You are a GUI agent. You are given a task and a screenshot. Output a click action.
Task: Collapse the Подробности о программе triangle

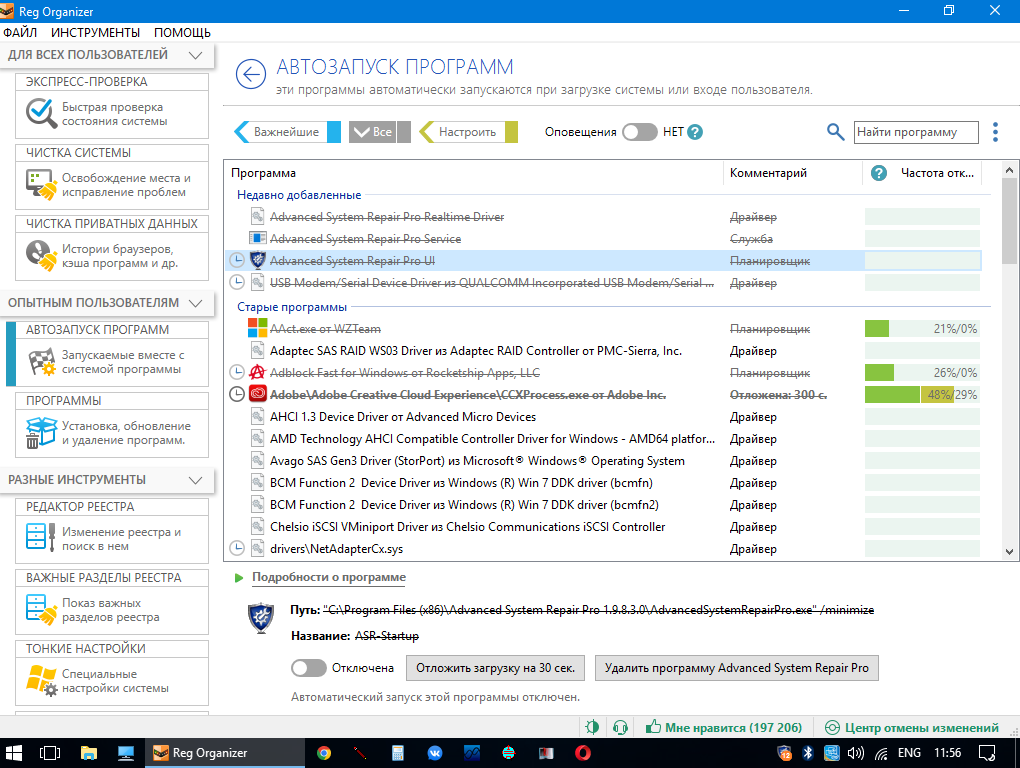tap(239, 577)
